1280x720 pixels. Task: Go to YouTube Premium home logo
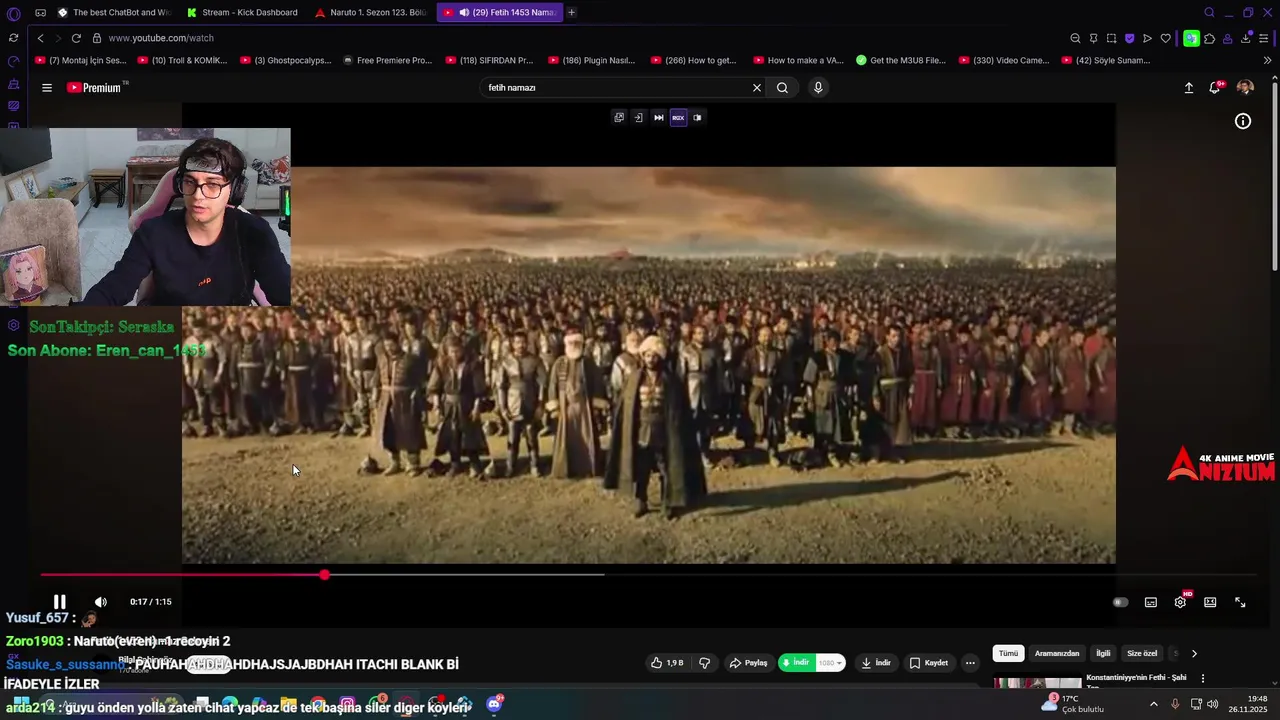click(97, 88)
